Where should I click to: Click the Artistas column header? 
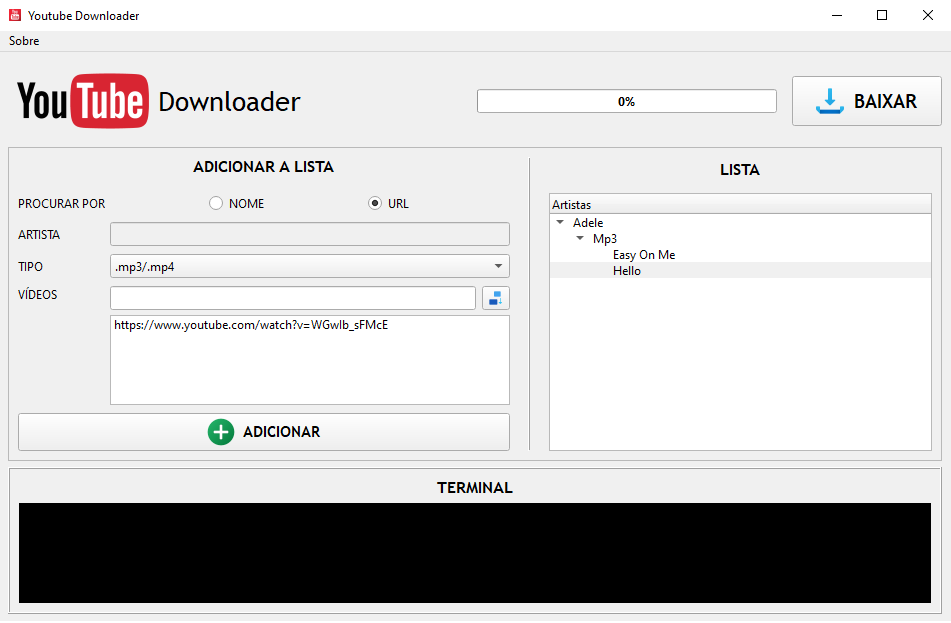(x=740, y=204)
